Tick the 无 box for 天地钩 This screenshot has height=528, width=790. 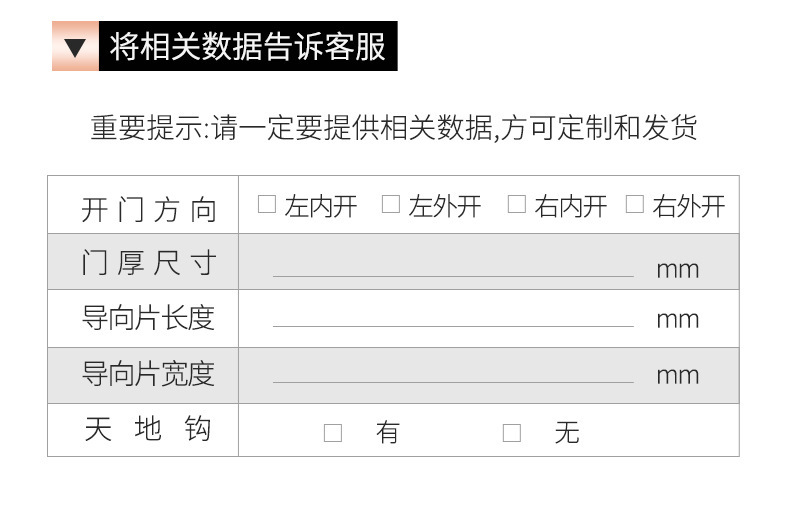(x=512, y=433)
